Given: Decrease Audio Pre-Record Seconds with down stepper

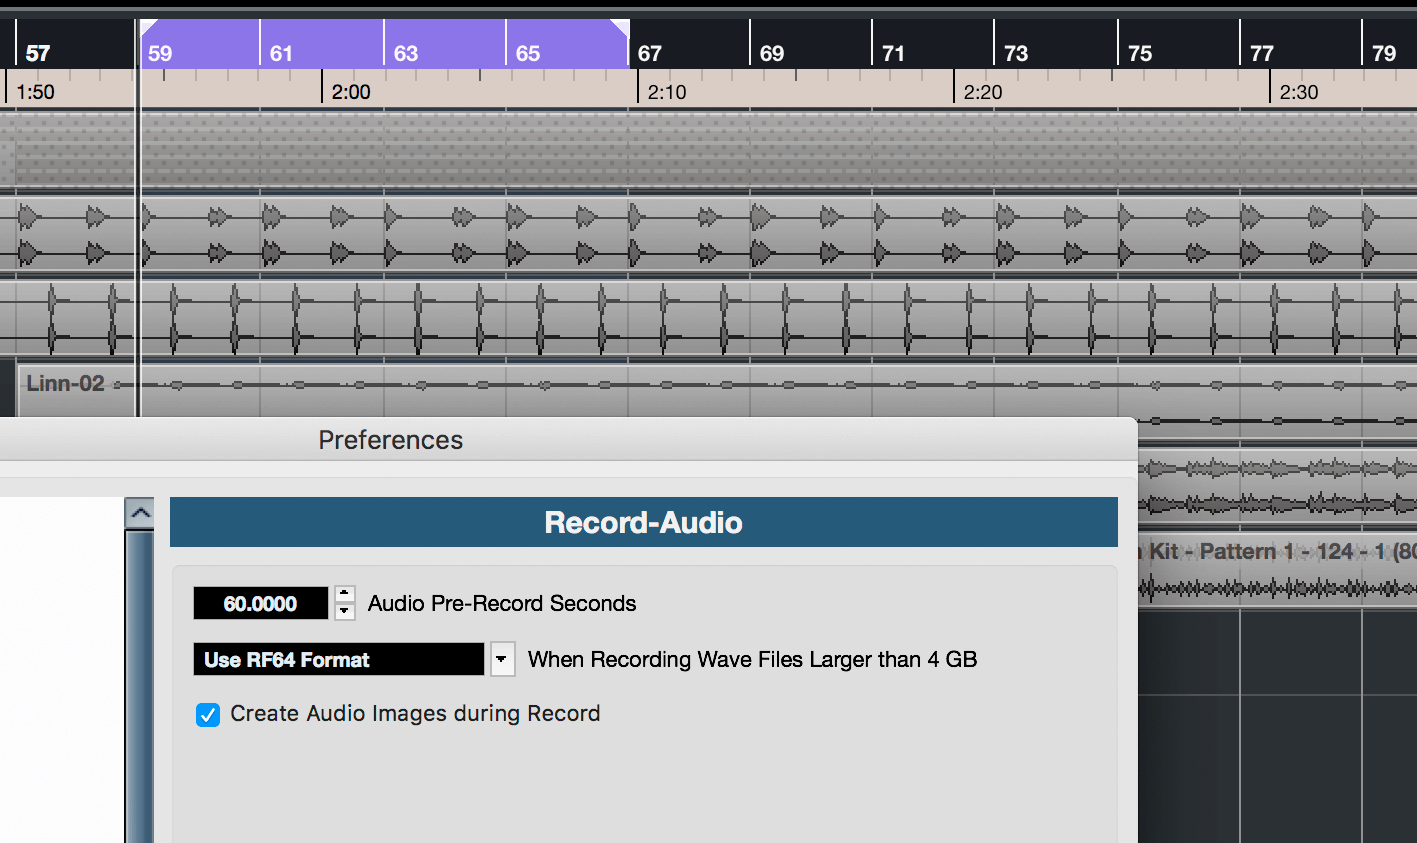Looking at the screenshot, I should (345, 611).
